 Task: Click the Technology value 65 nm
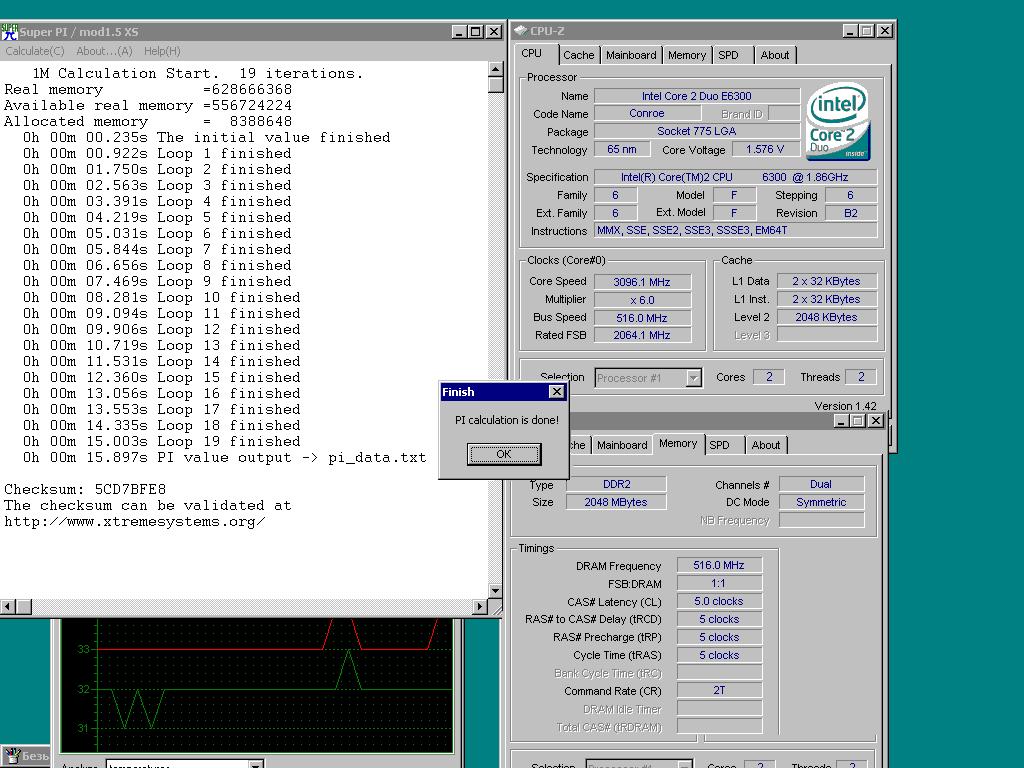[622, 150]
